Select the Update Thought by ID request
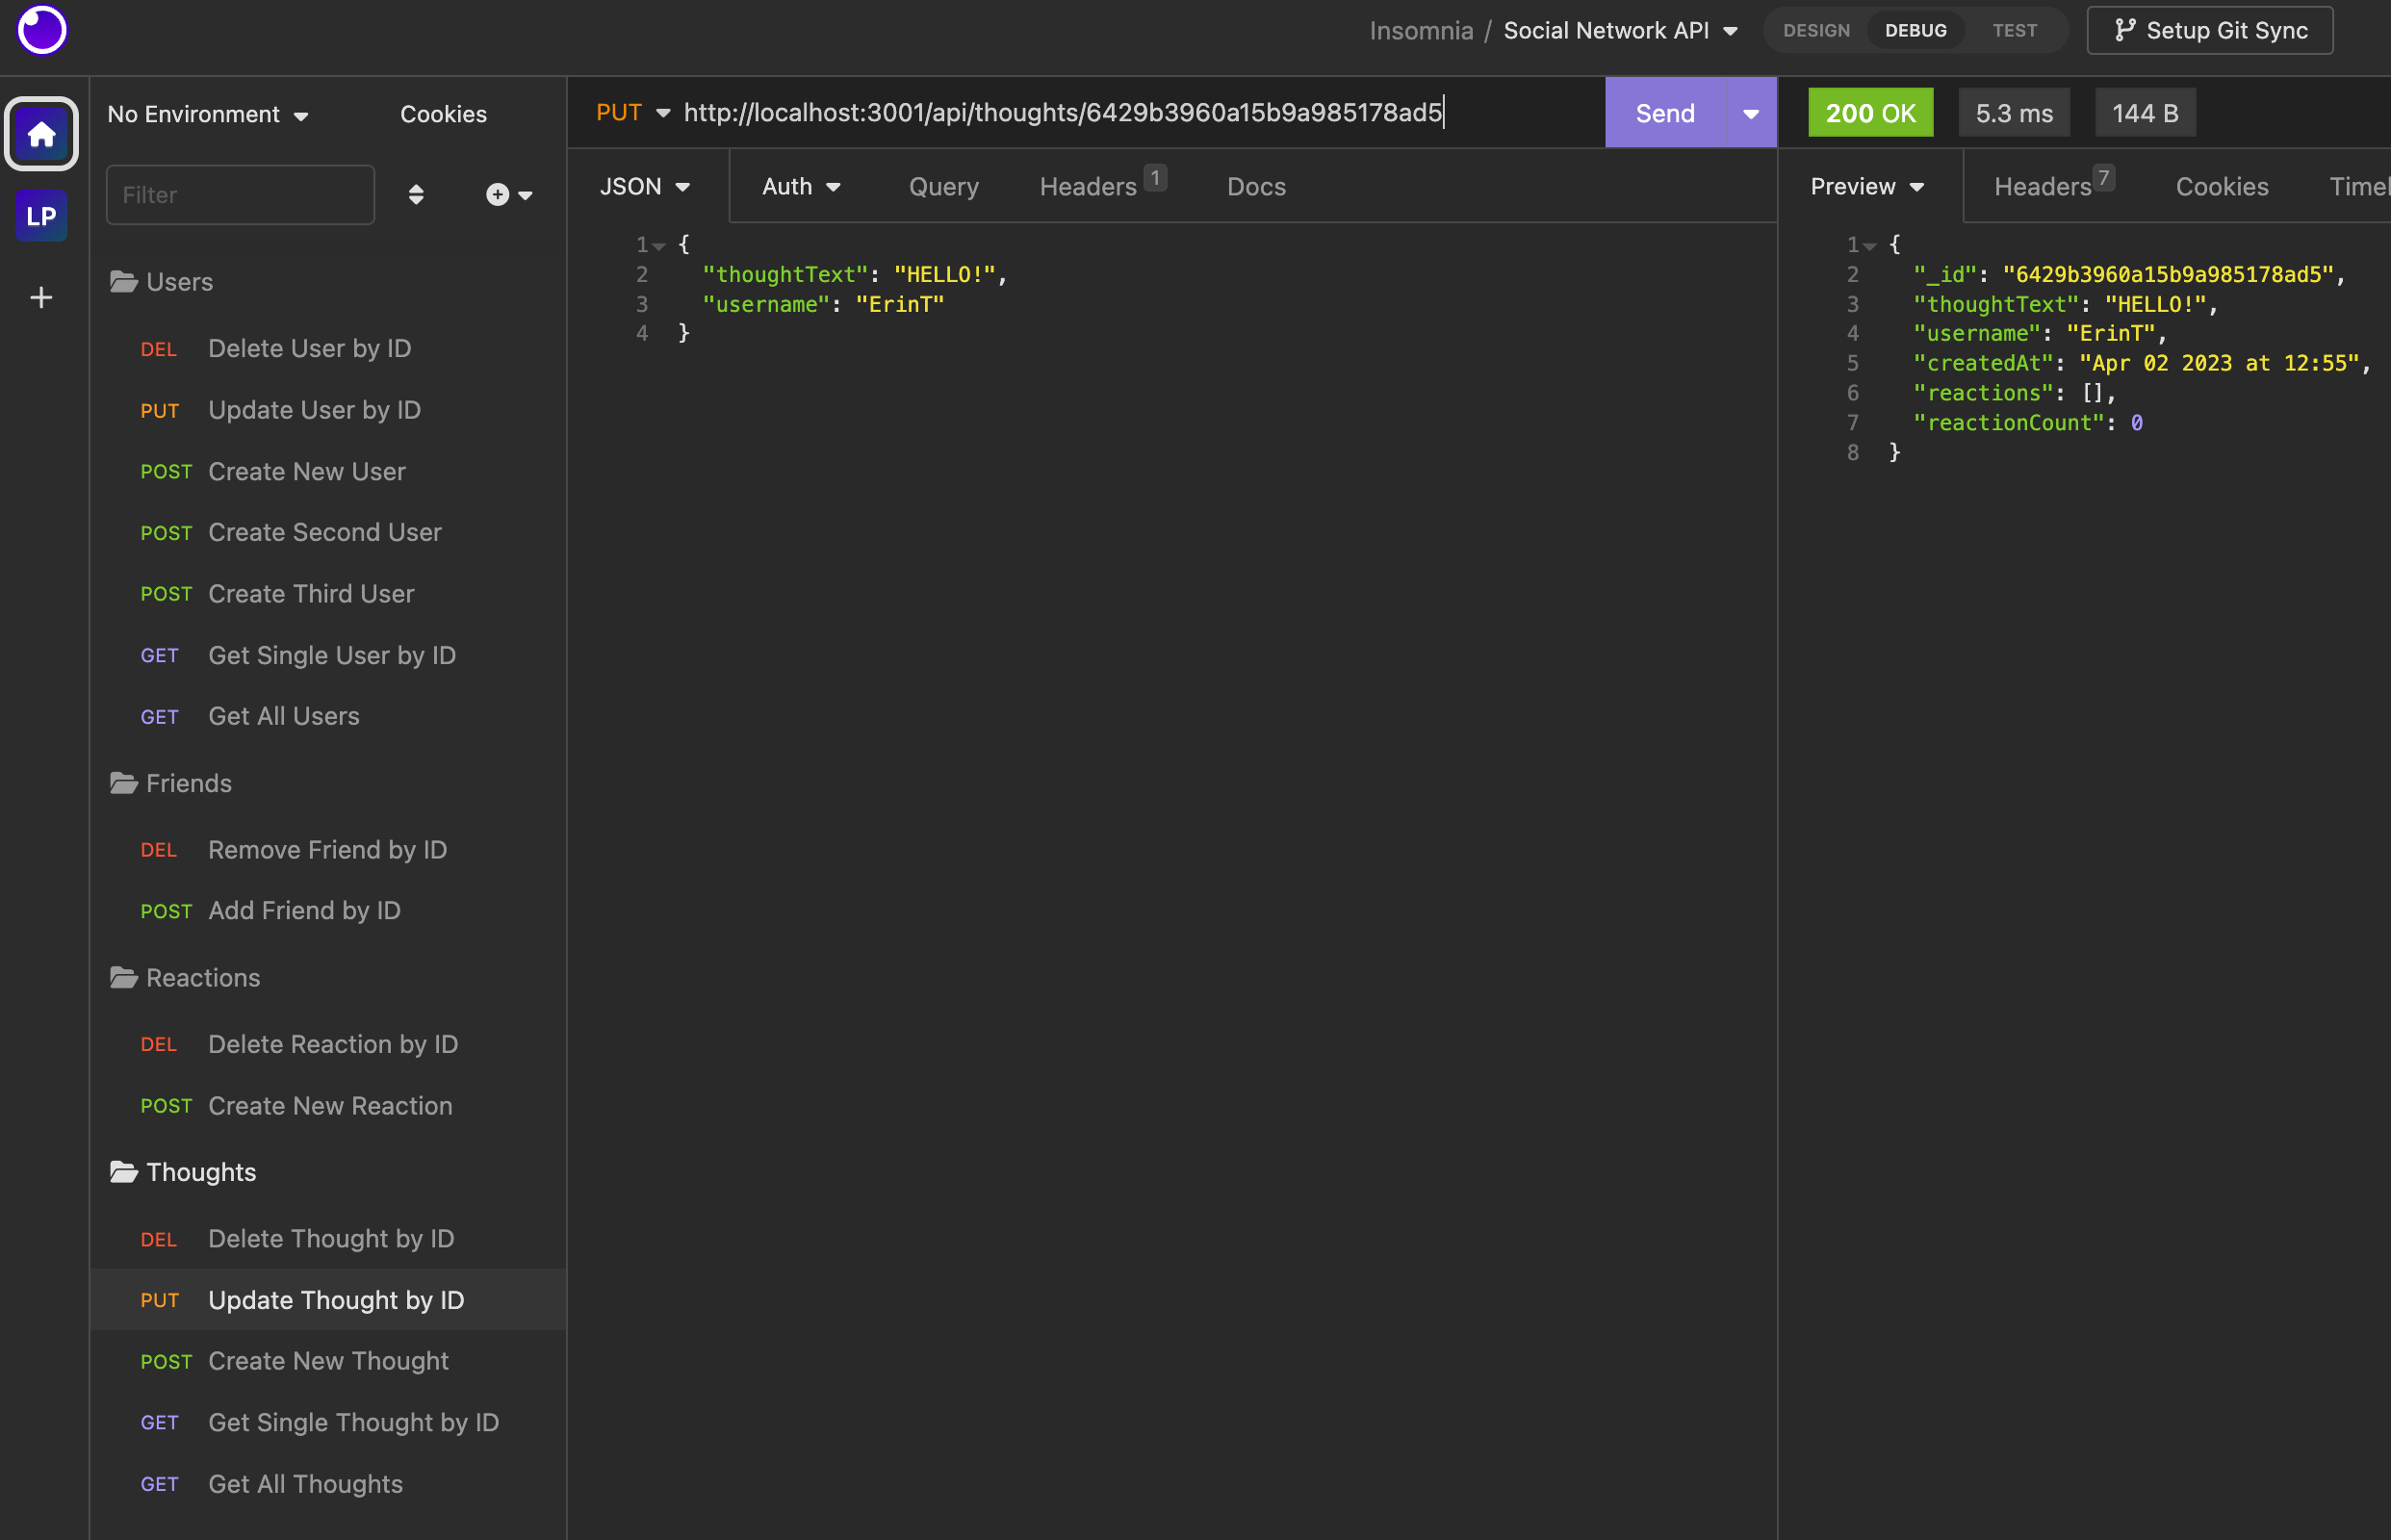This screenshot has width=2391, height=1540. pos(335,1300)
